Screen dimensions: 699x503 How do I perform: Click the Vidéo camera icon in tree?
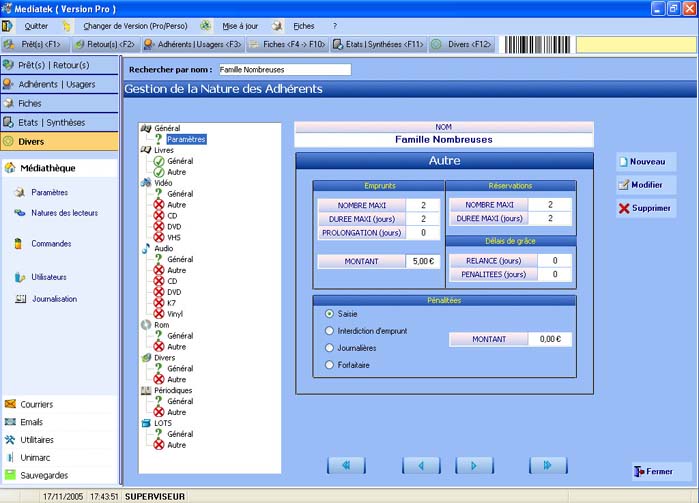coord(146,182)
